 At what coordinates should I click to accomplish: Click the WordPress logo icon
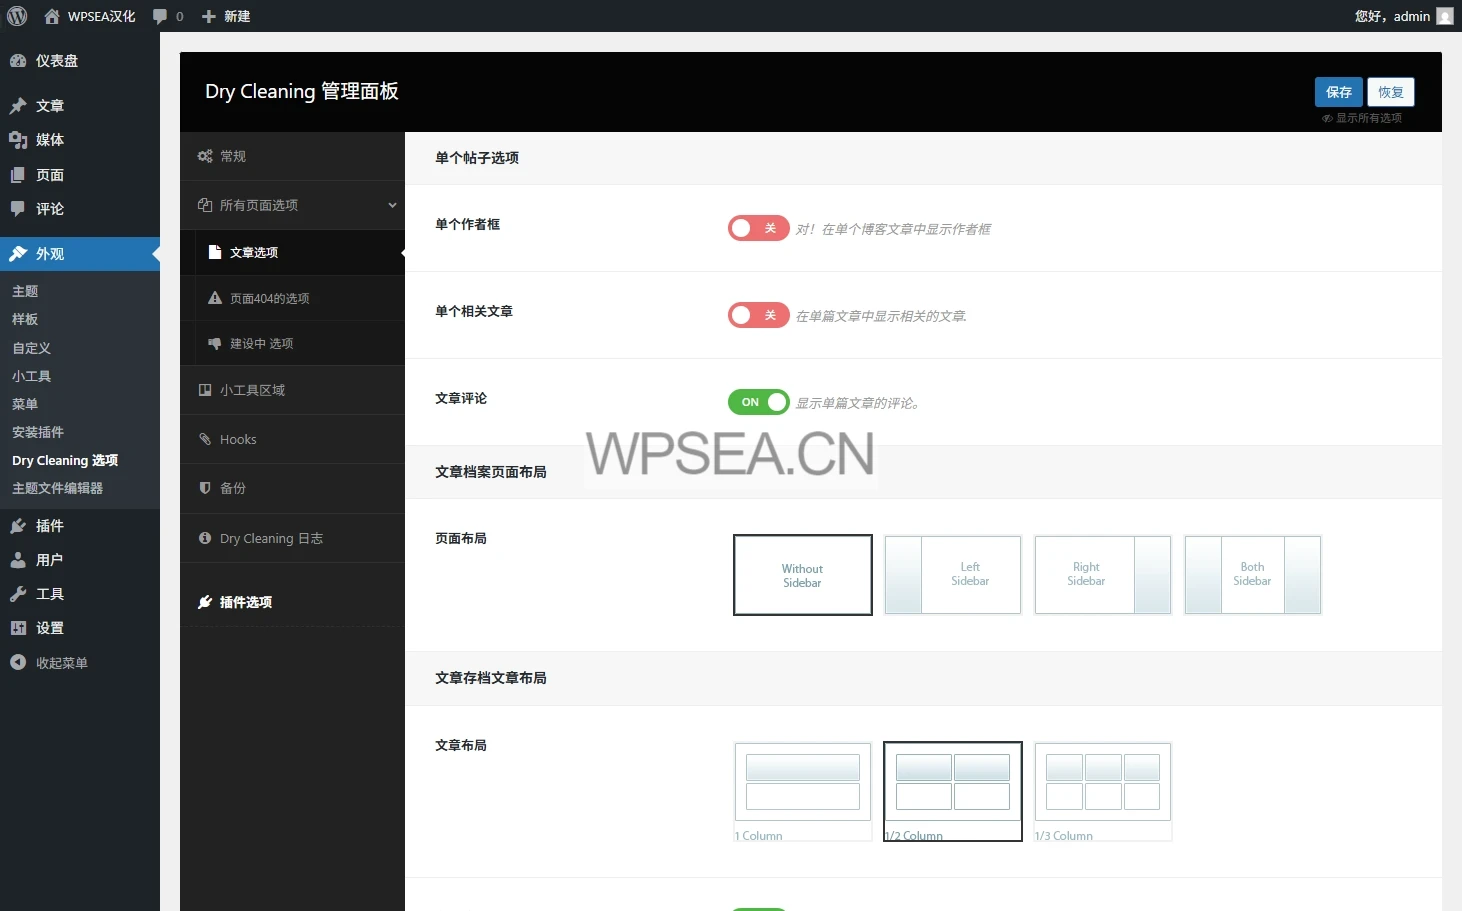pos(17,16)
